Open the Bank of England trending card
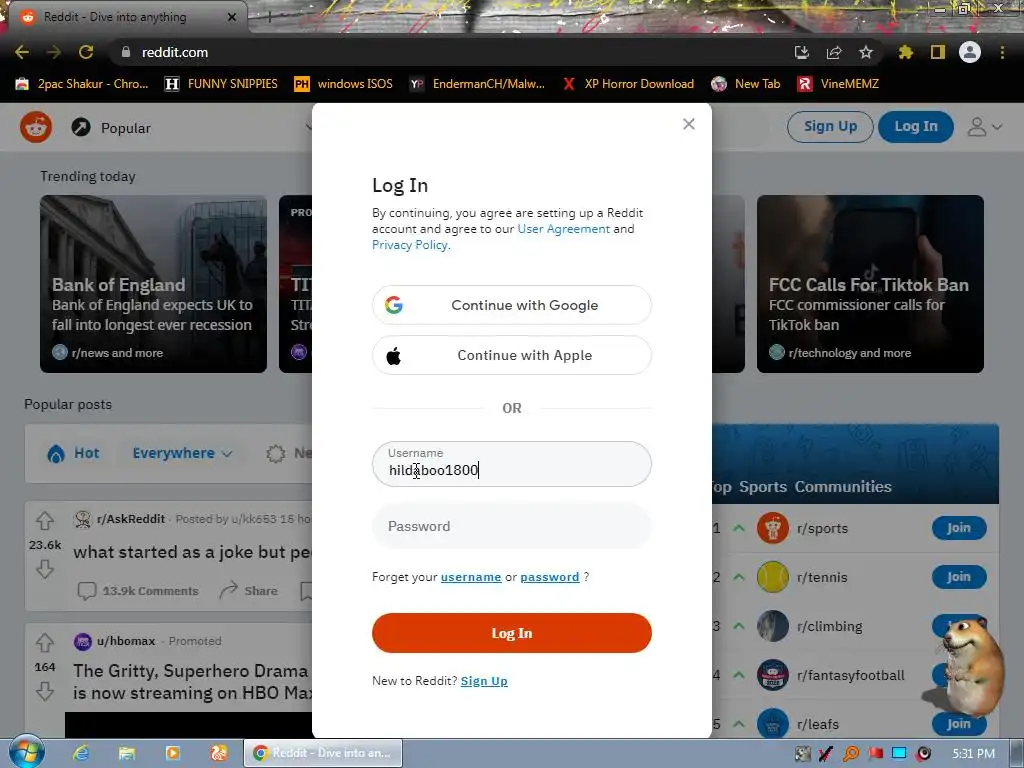This screenshot has height=768, width=1024. click(153, 284)
